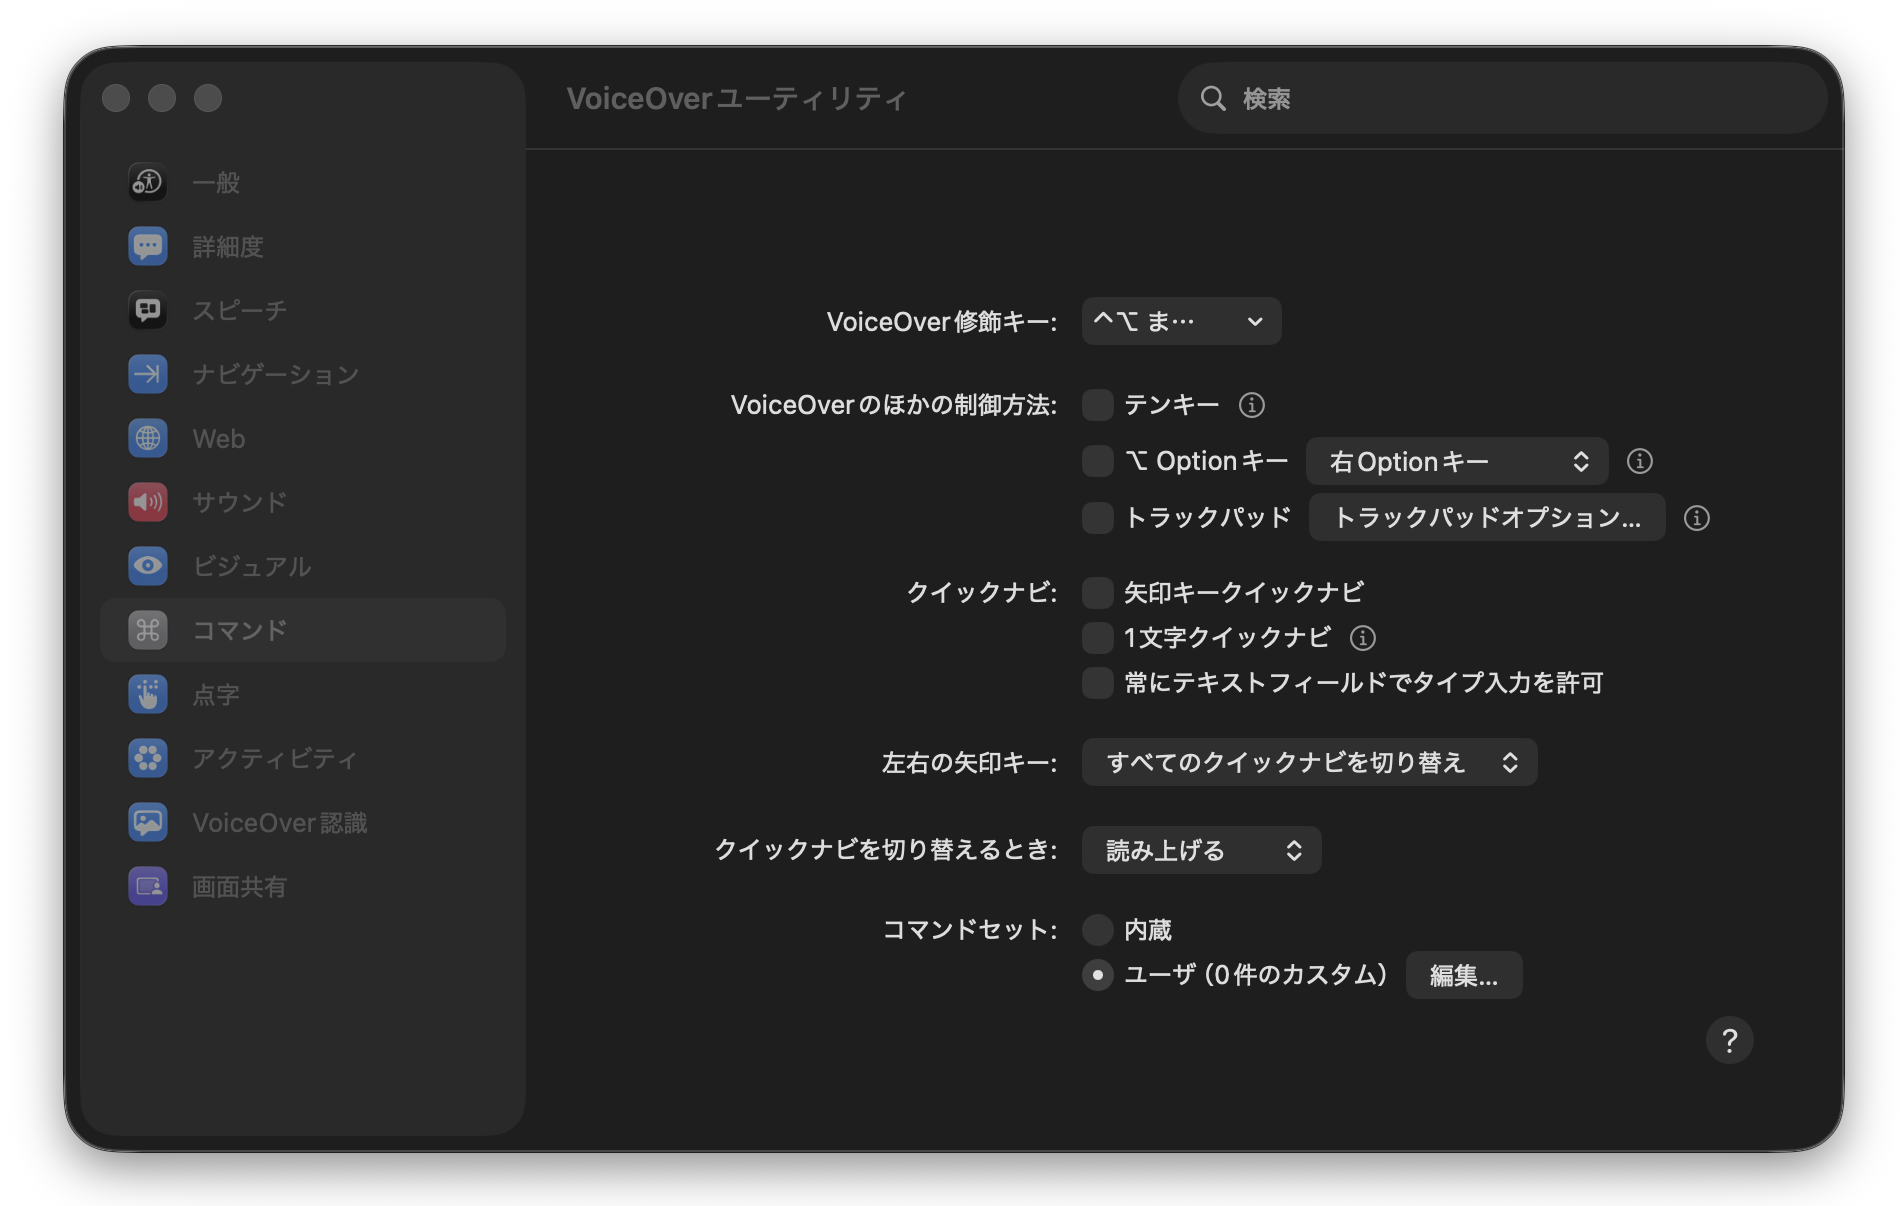Click トラックパッドオプション... button
Screen dimensions: 1900x1206
[x=1487, y=518]
